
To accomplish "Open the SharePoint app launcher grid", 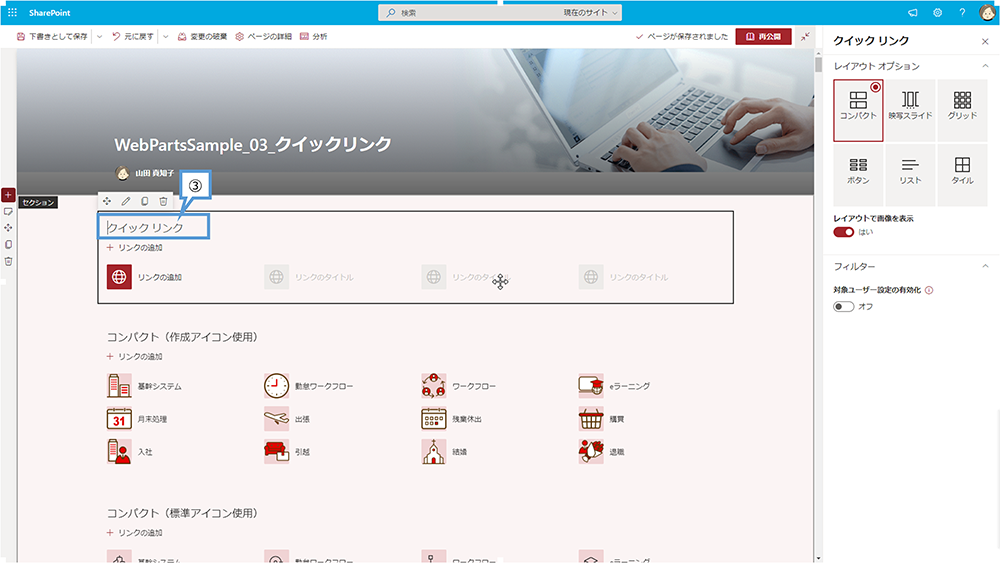I will (x=12, y=12).
